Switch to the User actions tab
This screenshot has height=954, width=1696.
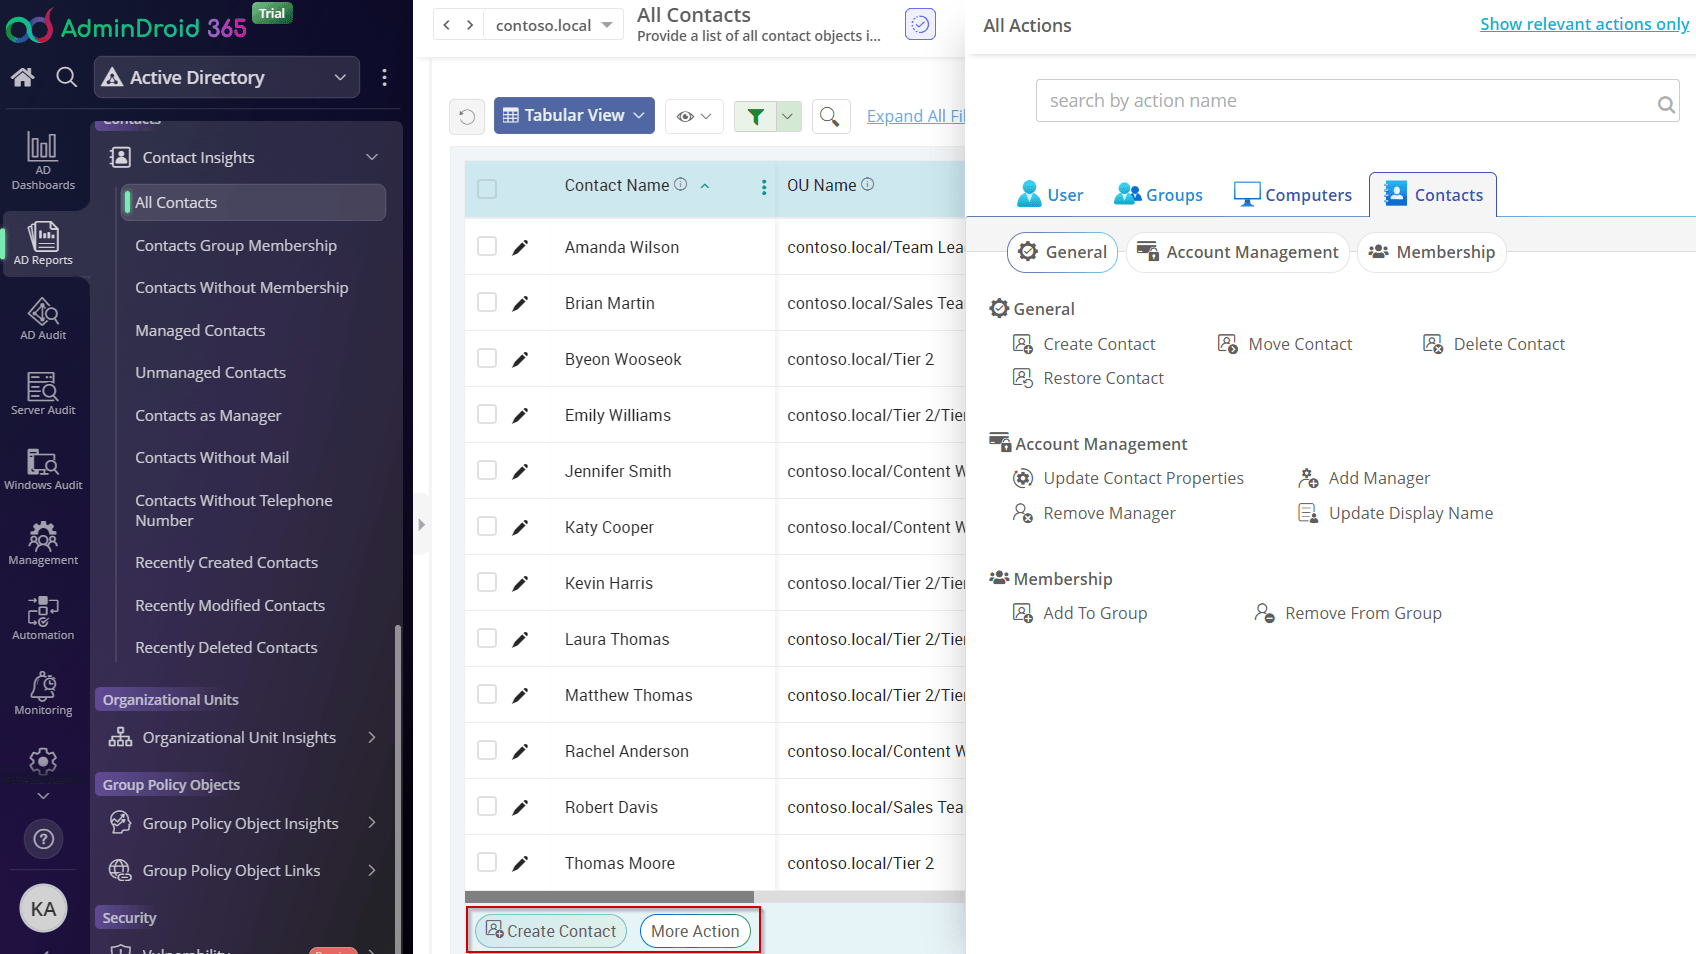coord(1050,195)
